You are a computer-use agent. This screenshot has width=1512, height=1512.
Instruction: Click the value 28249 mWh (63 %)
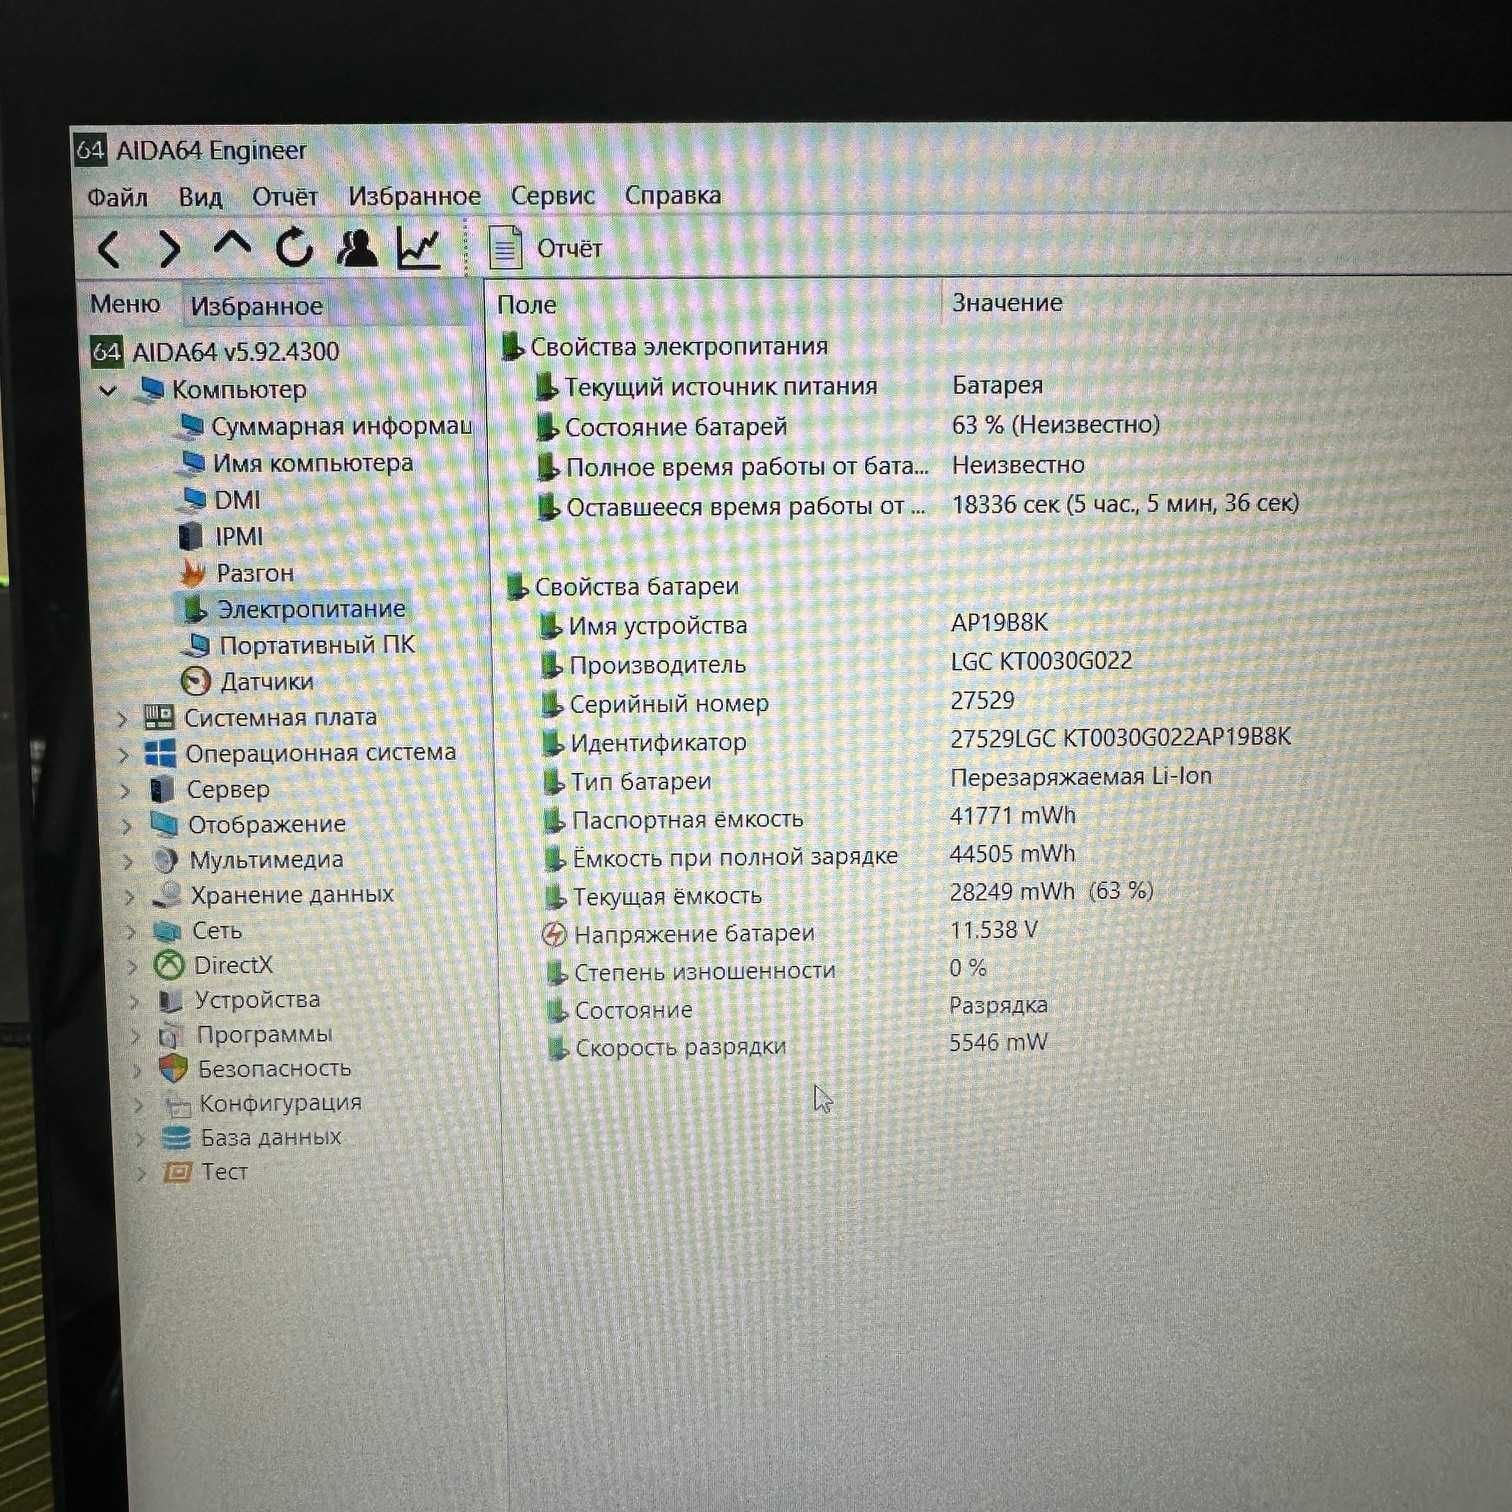pyautogui.click(x=1051, y=892)
